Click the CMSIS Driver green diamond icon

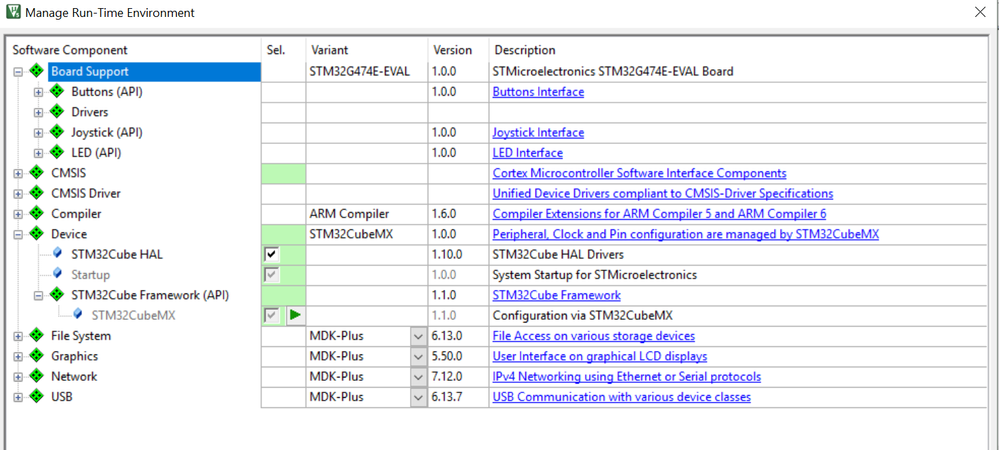point(37,193)
